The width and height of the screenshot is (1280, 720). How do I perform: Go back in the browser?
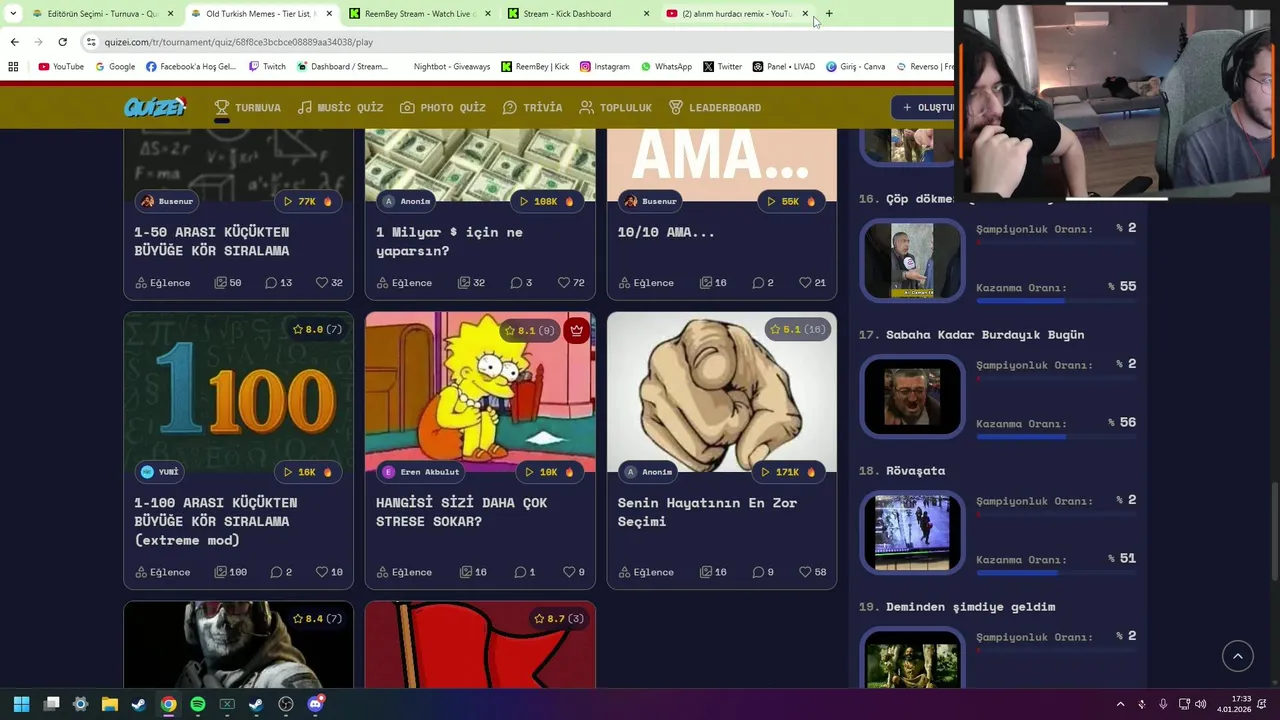pos(14,42)
